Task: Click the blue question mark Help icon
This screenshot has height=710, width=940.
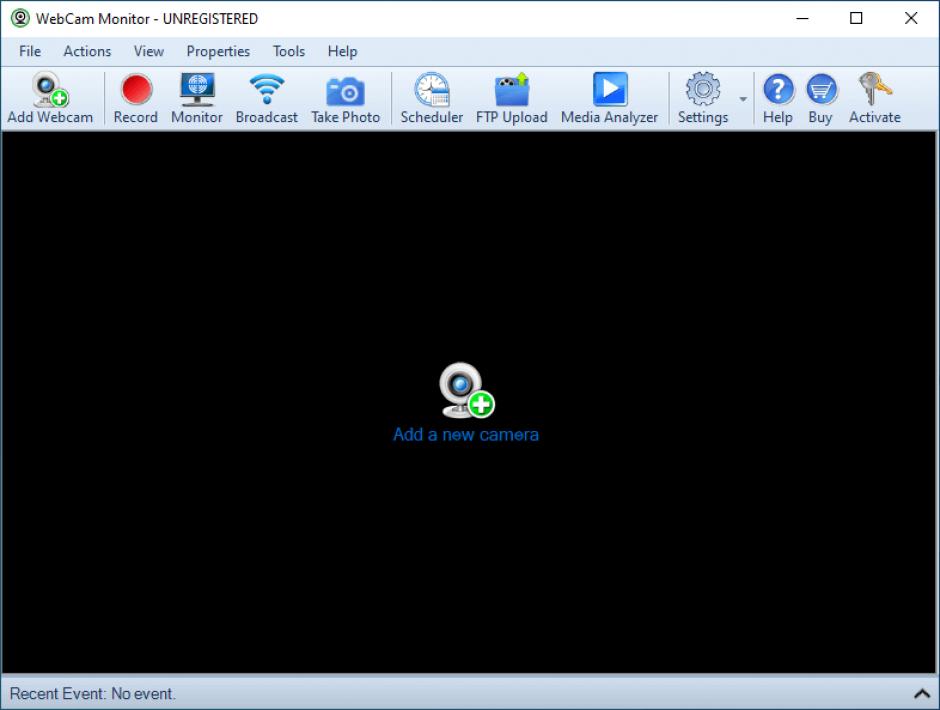Action: click(x=778, y=89)
